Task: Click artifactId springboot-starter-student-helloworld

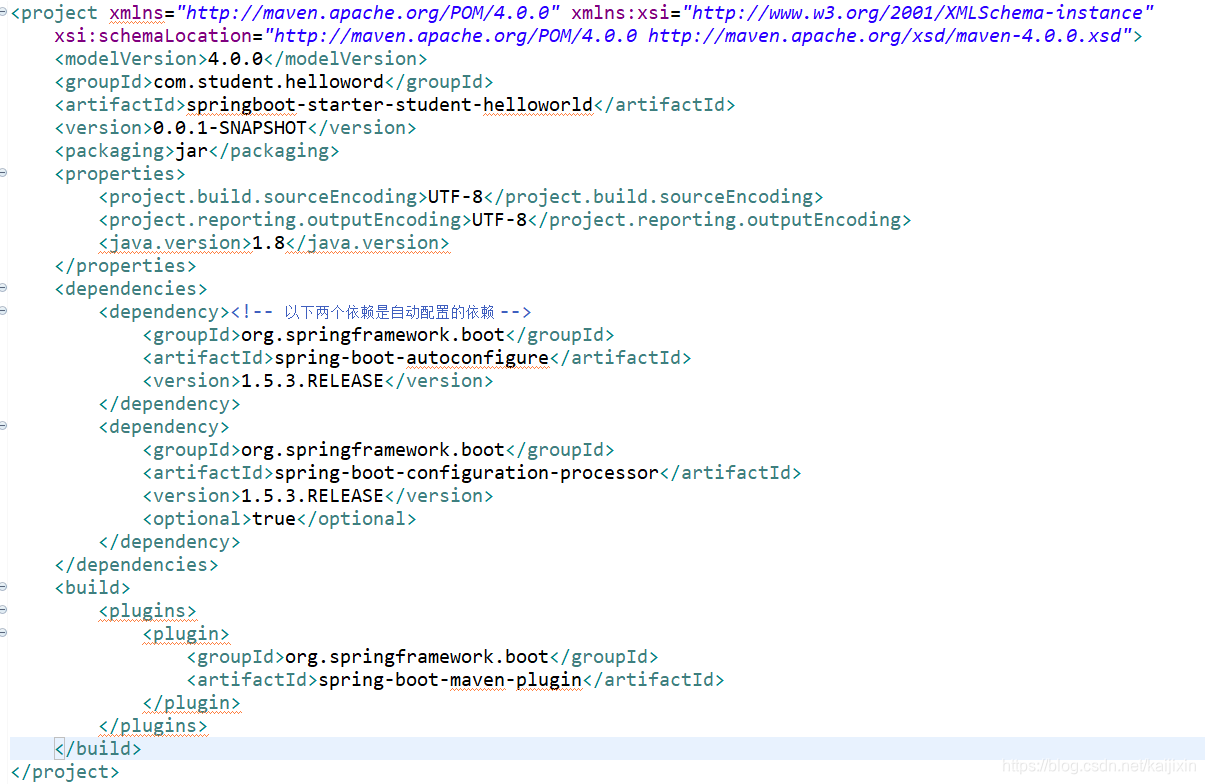Action: pos(389,105)
